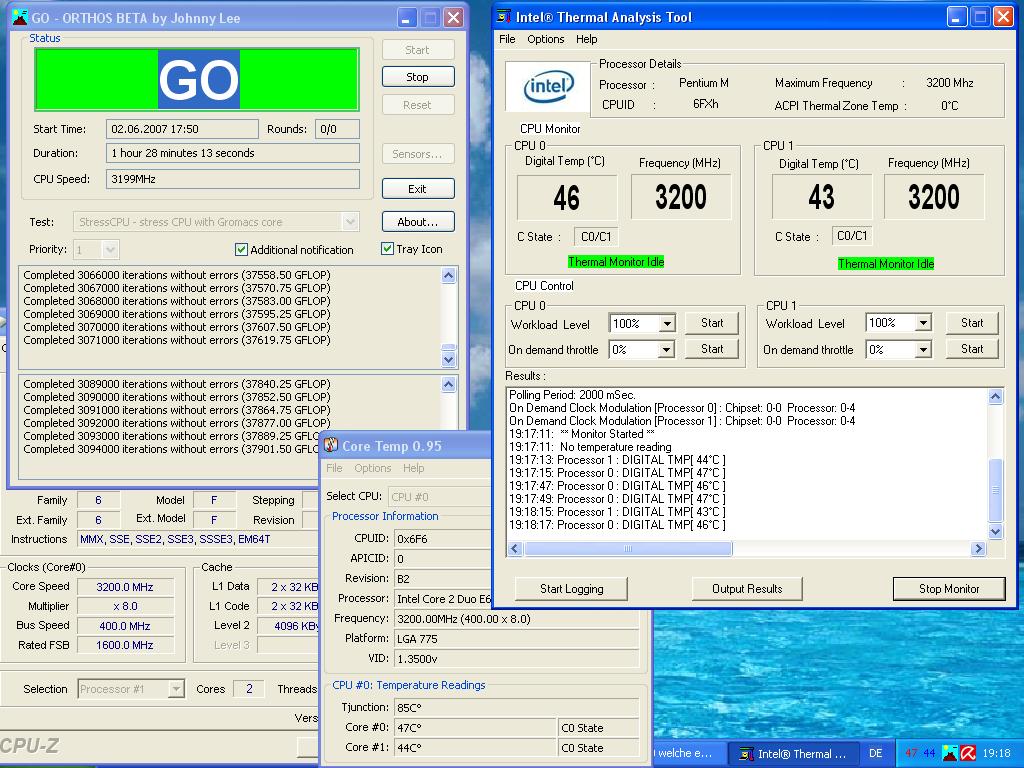Start CPU 0 Workload Level
Image resolution: width=1024 pixels, height=768 pixels.
tap(712, 323)
